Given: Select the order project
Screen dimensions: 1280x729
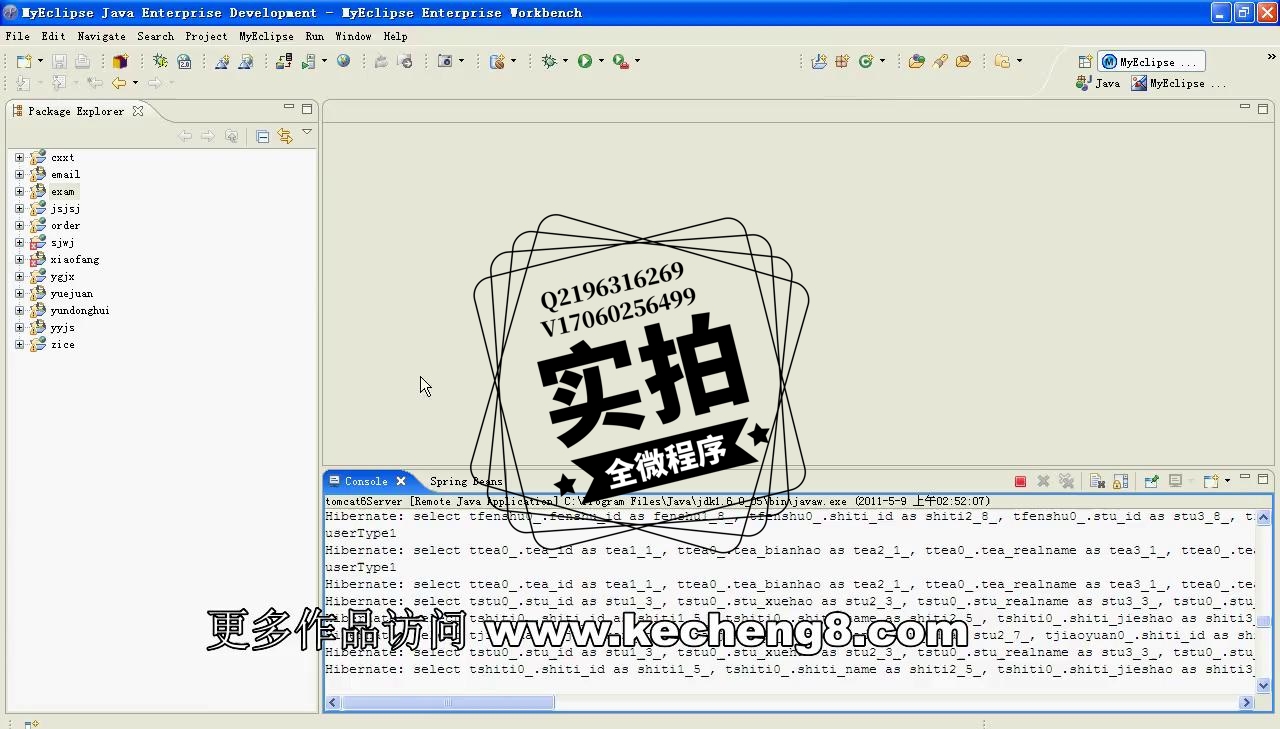Looking at the screenshot, I should click(x=66, y=225).
